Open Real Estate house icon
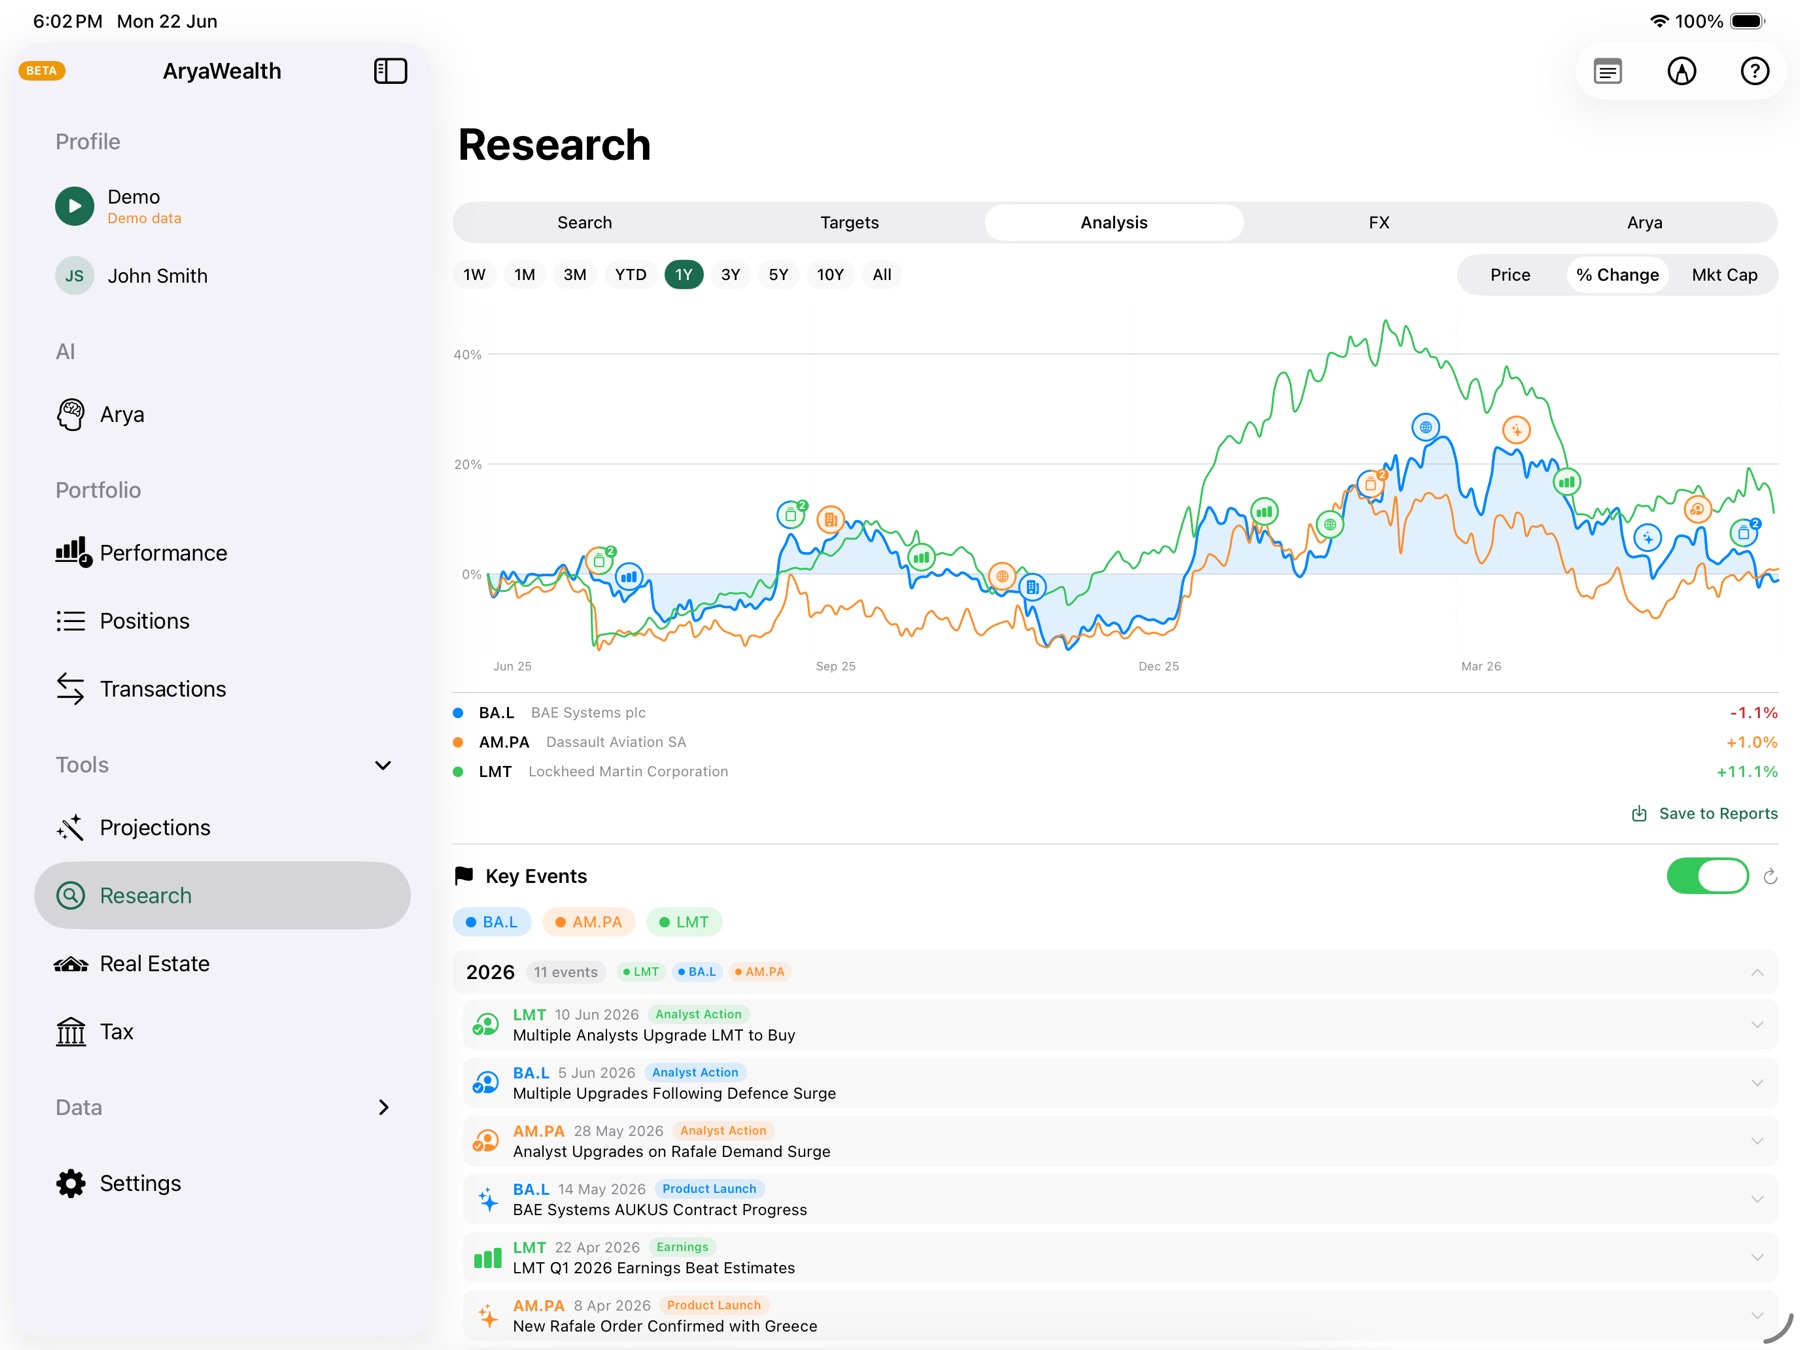The height and width of the screenshot is (1350, 1800). (70, 964)
